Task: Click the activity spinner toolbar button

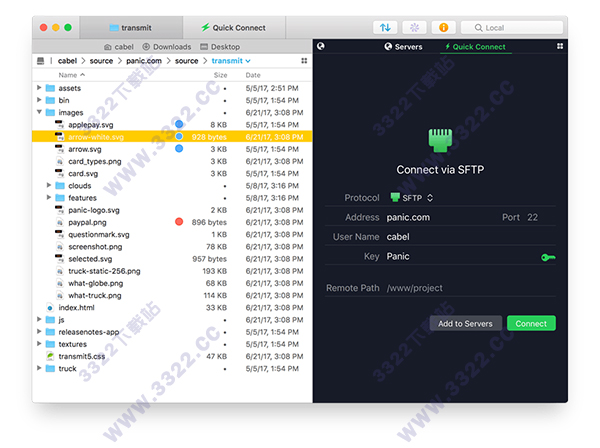Action: (x=414, y=28)
